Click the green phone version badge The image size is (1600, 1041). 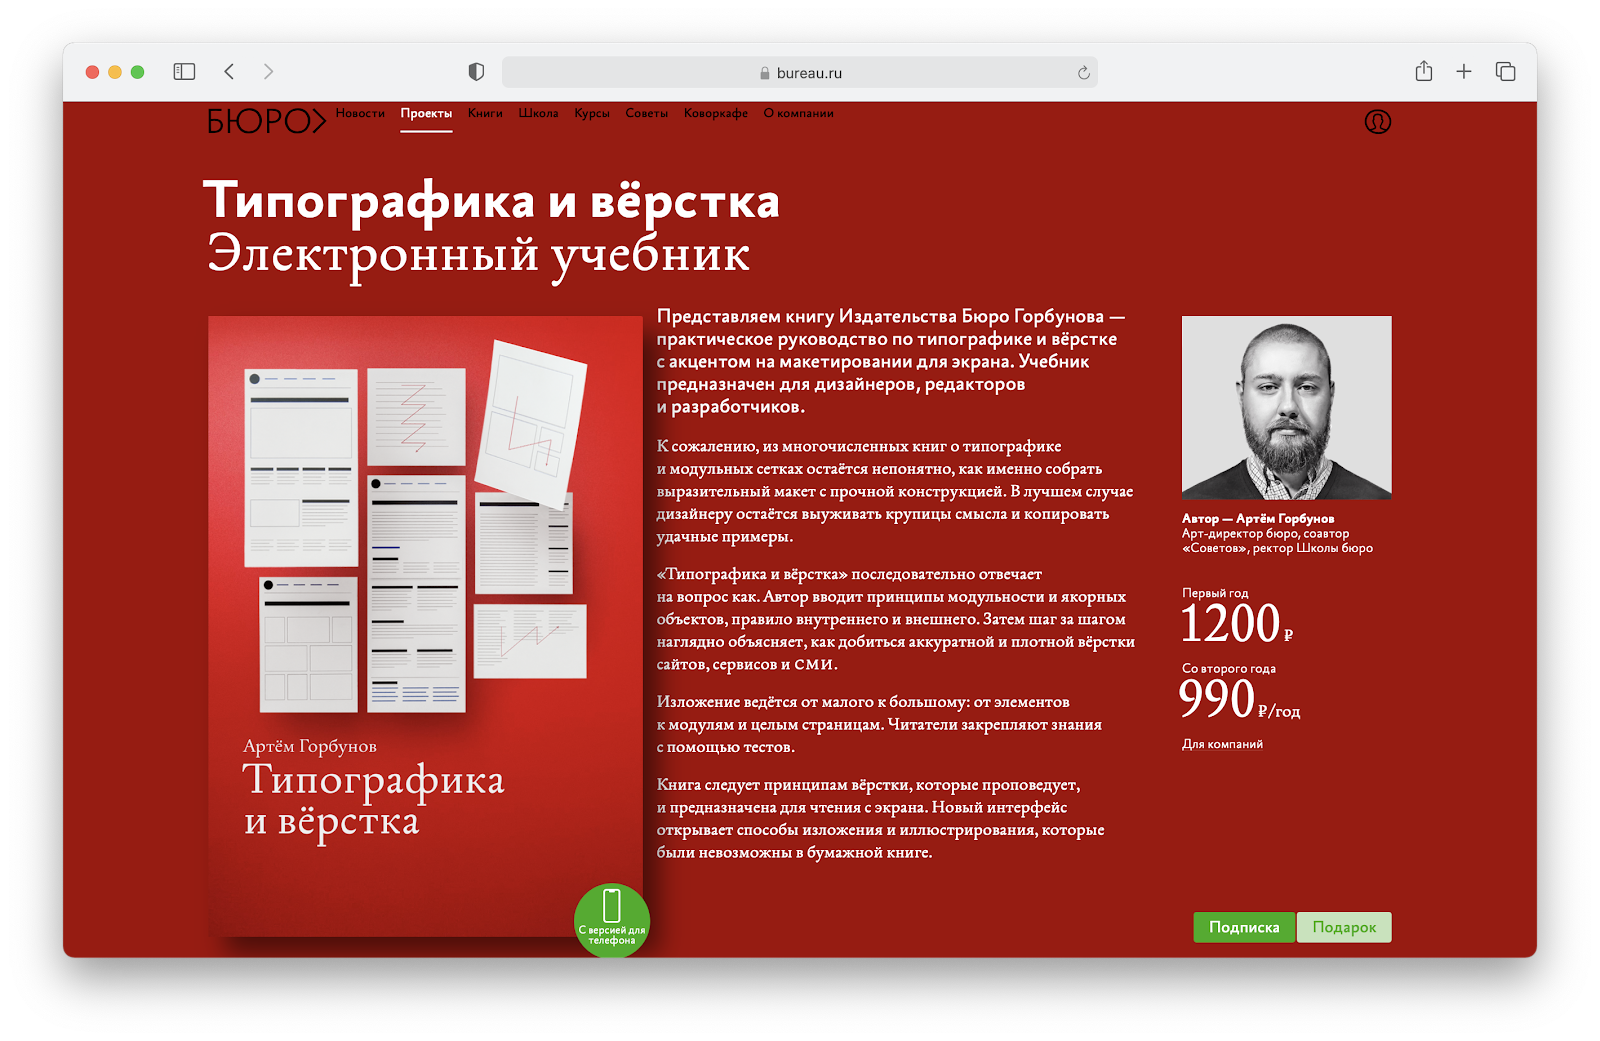(x=612, y=920)
